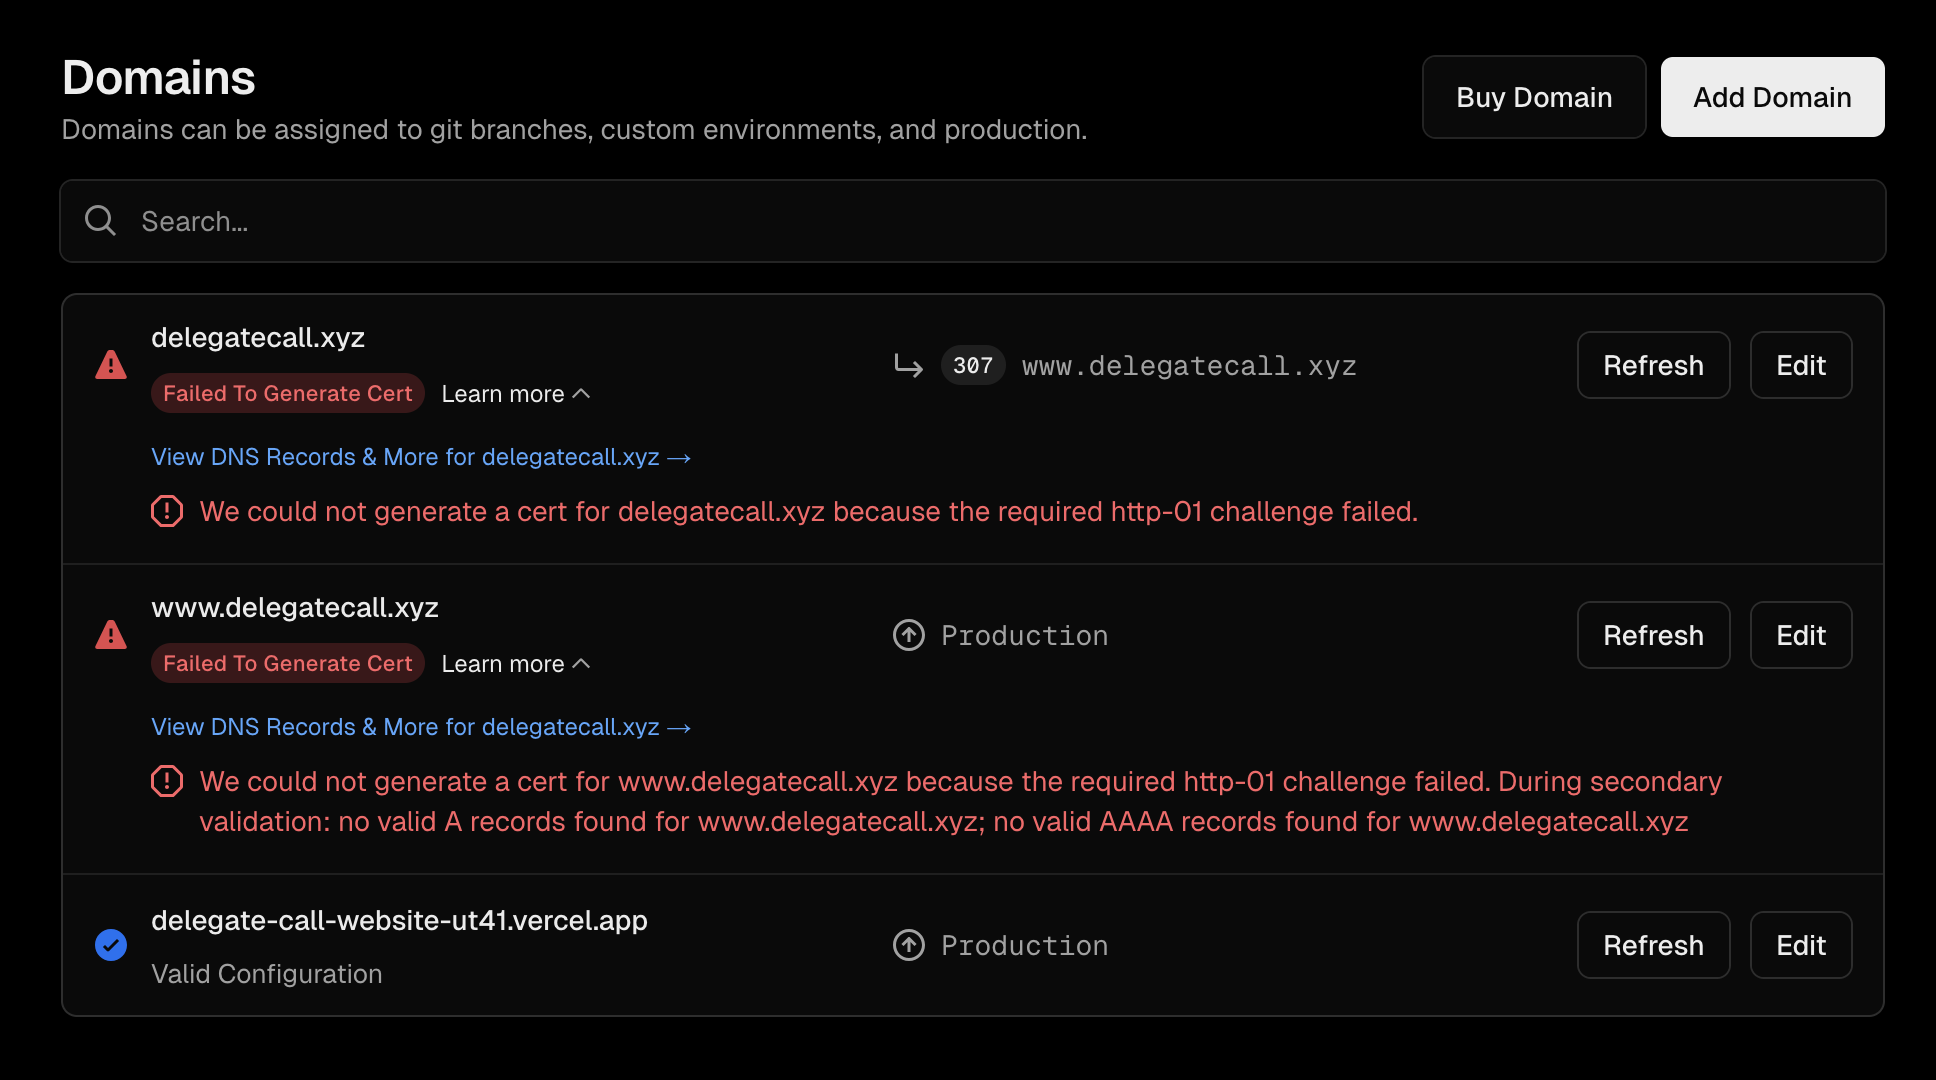Click blue checkmark icon for vercel.app domain

(111, 945)
